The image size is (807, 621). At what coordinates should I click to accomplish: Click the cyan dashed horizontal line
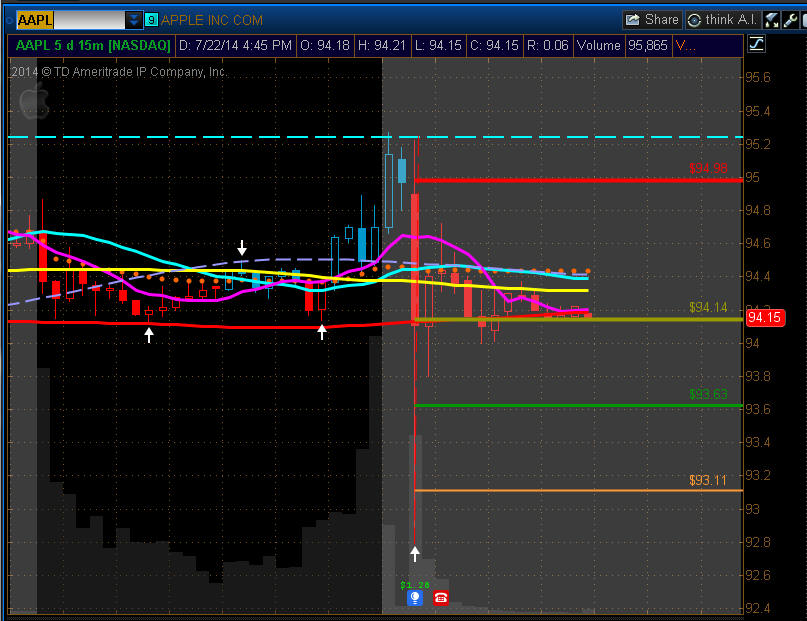tap(200, 136)
